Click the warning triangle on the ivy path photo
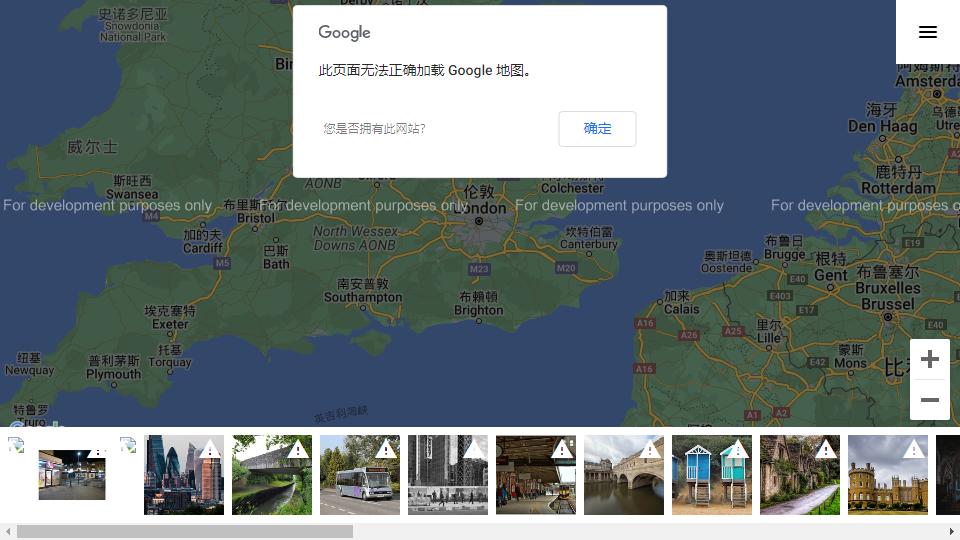This screenshot has width=960, height=540. point(825,450)
